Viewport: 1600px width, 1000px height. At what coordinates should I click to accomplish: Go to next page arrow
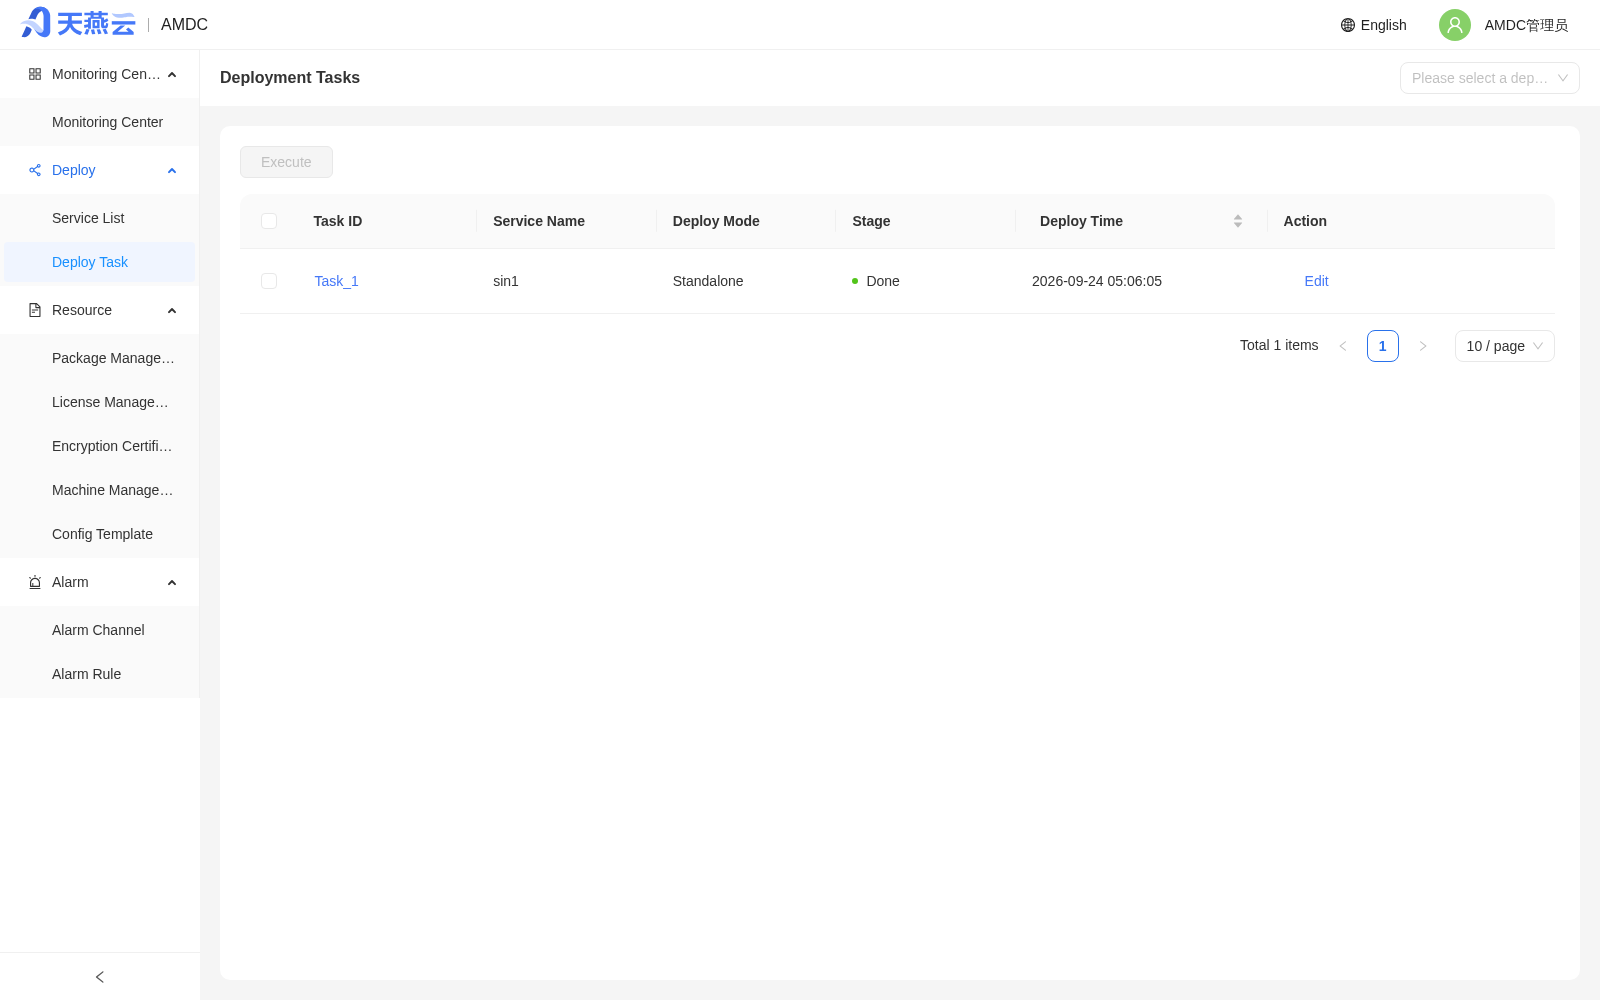[x=1423, y=346]
